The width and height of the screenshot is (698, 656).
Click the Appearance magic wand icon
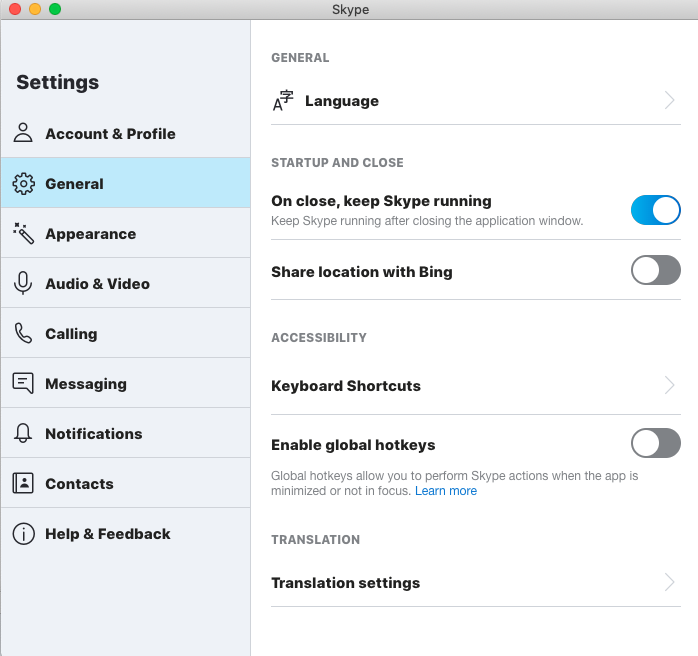23,233
